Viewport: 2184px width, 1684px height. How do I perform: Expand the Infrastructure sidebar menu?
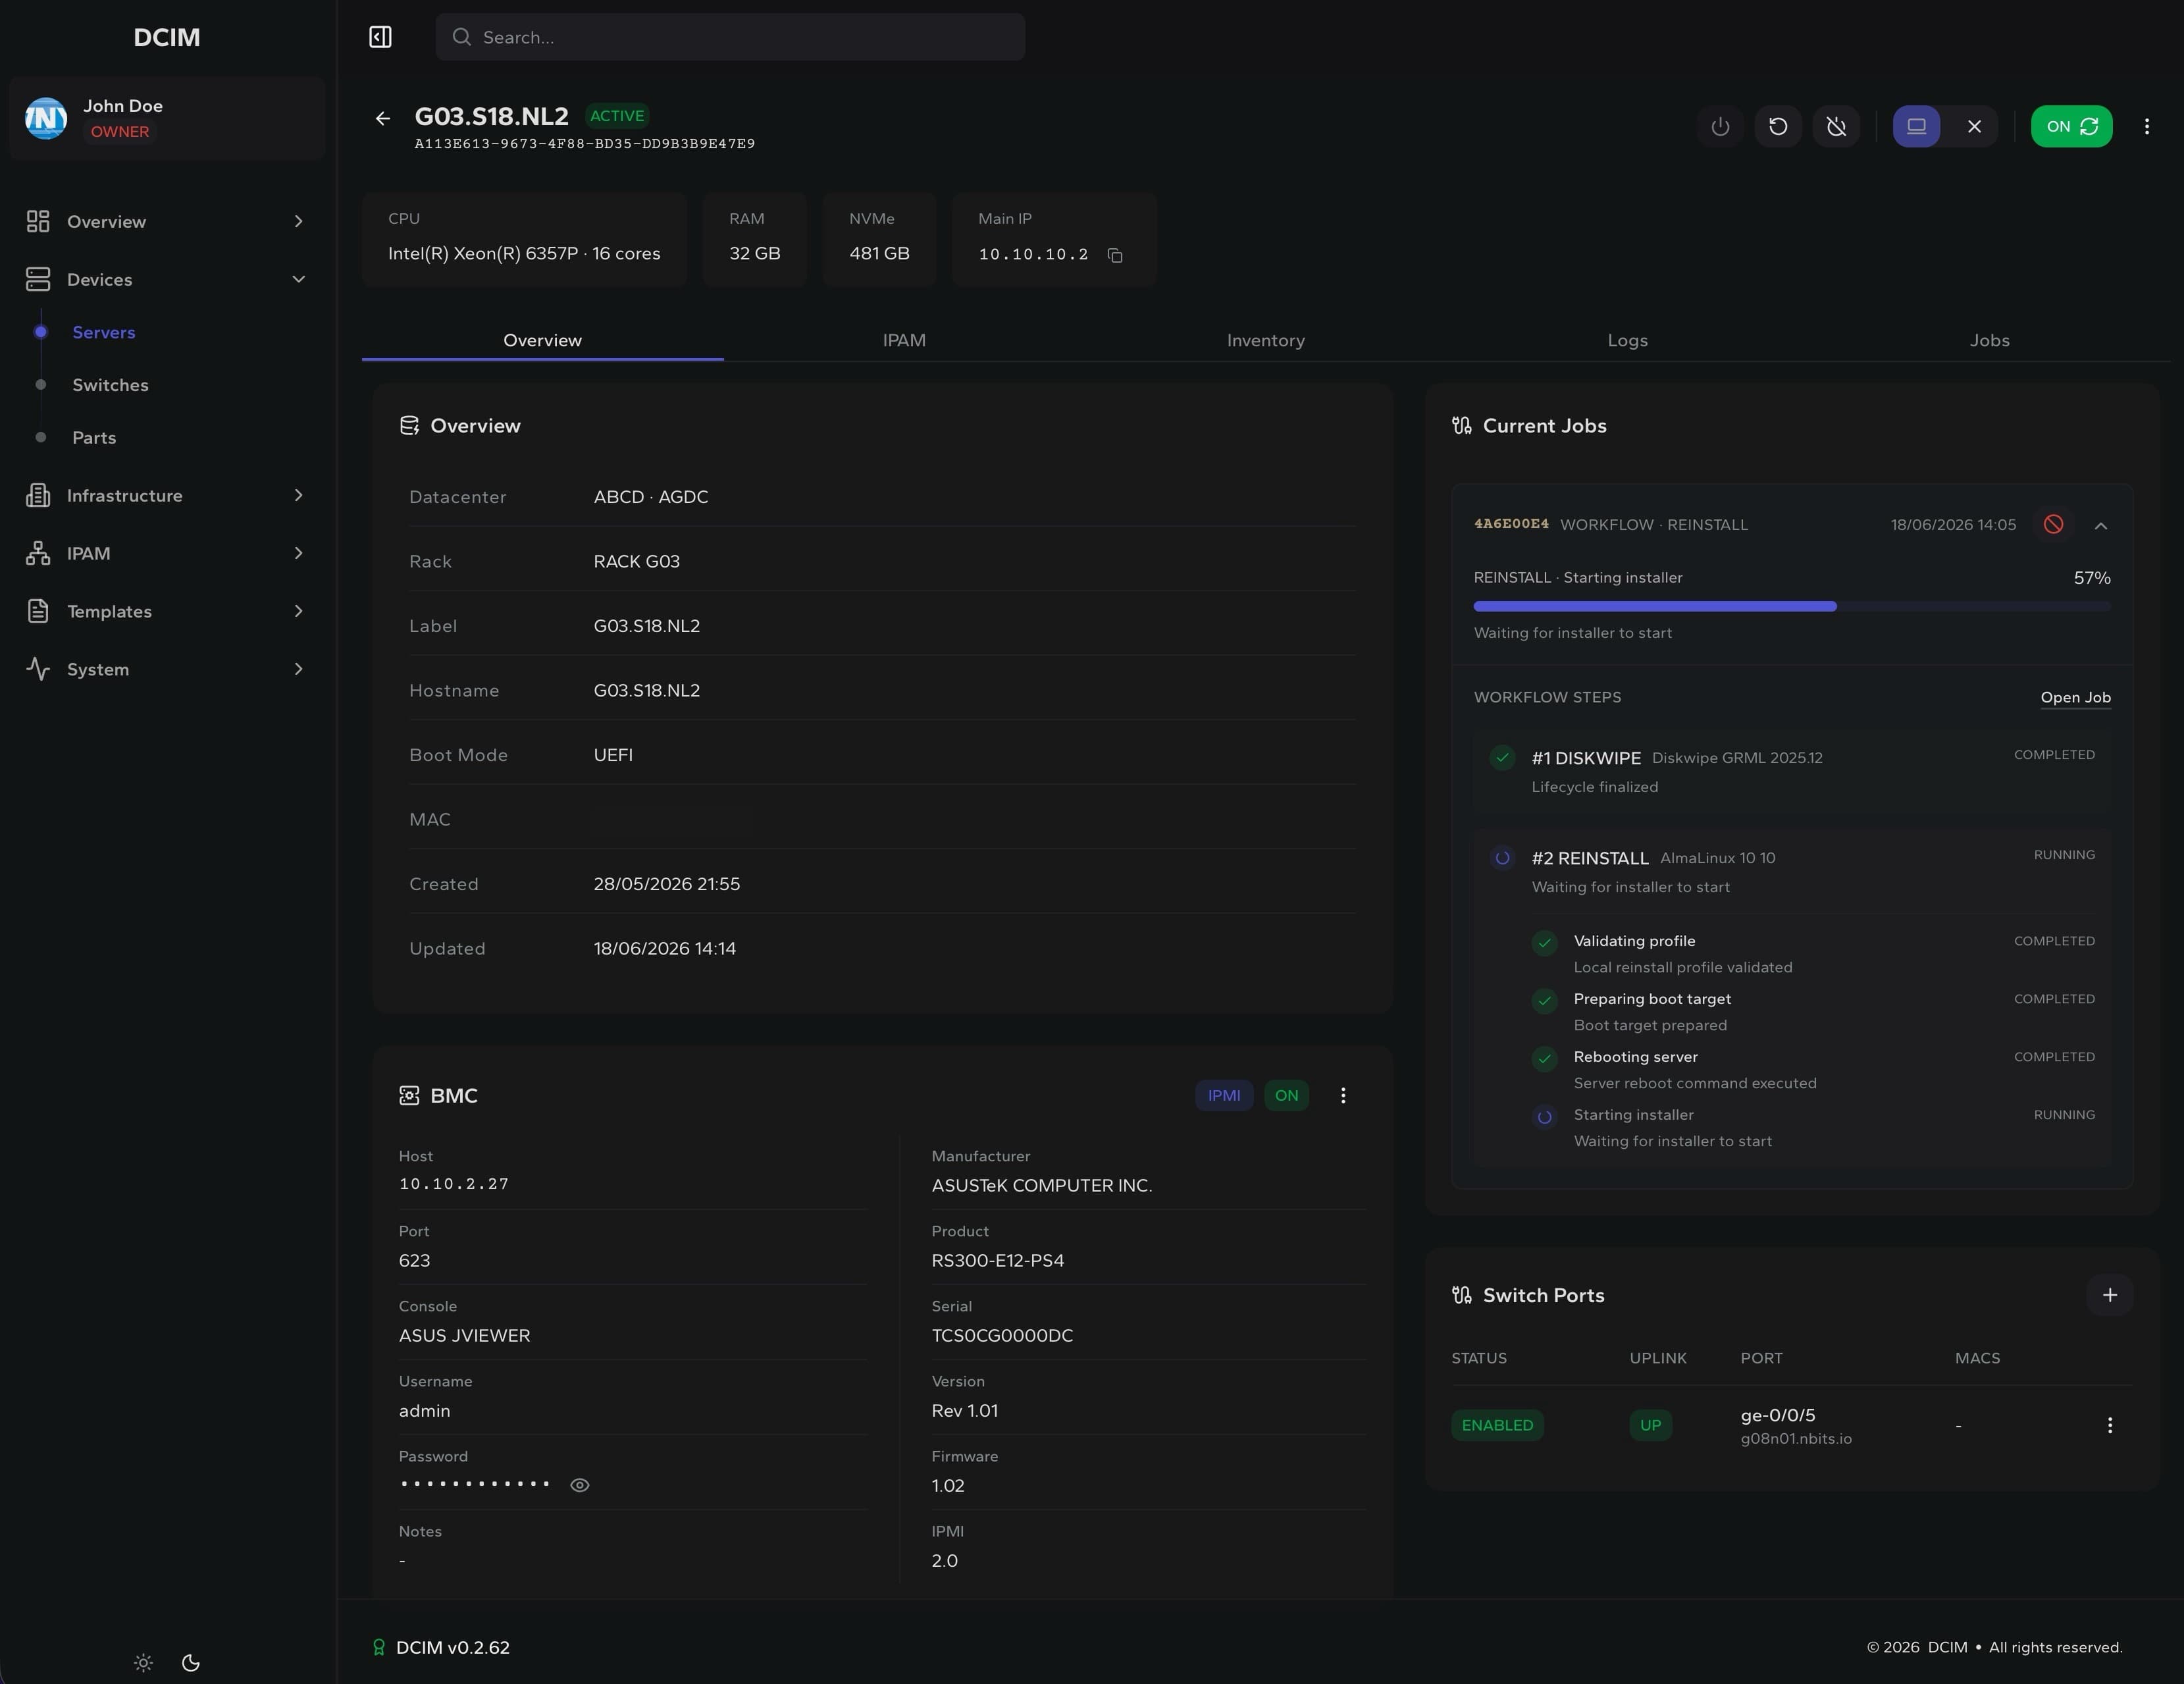click(167, 496)
